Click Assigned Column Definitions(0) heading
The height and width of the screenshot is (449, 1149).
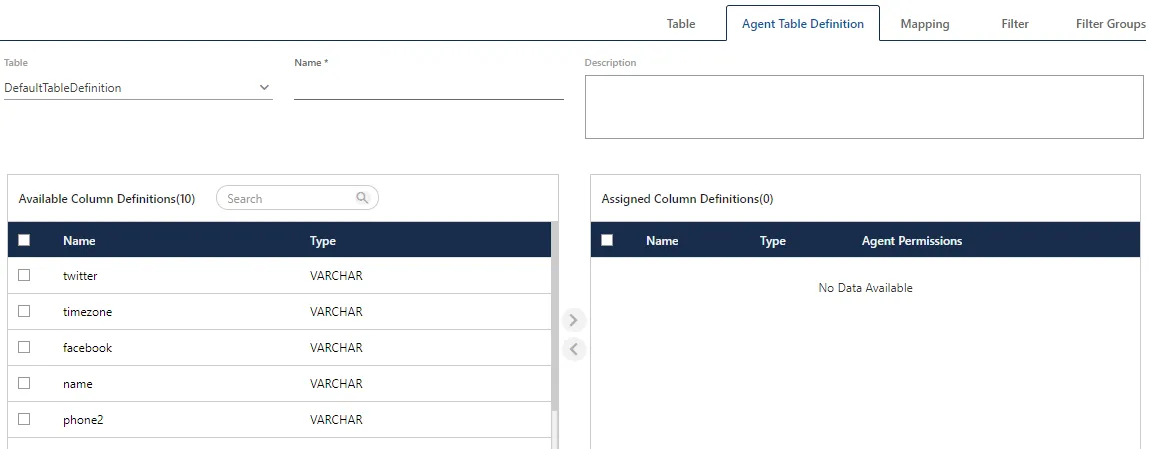[x=687, y=198]
